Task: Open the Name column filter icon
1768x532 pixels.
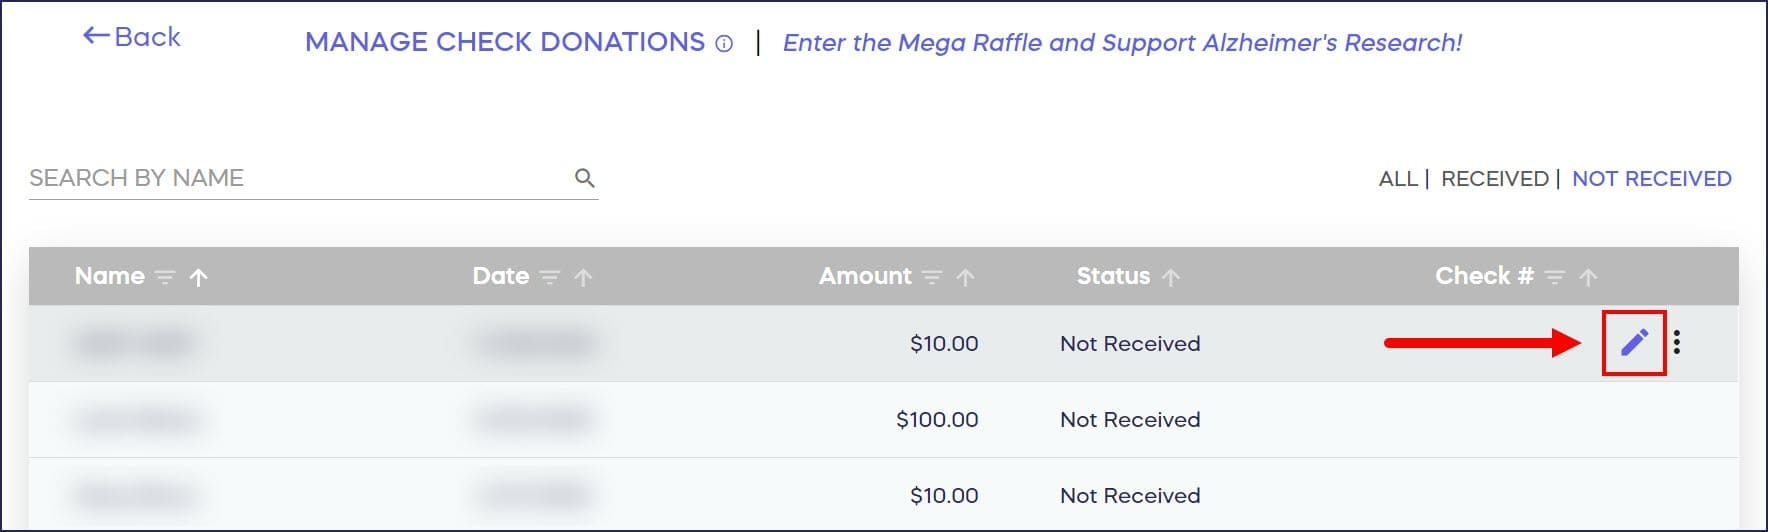Action: [166, 277]
